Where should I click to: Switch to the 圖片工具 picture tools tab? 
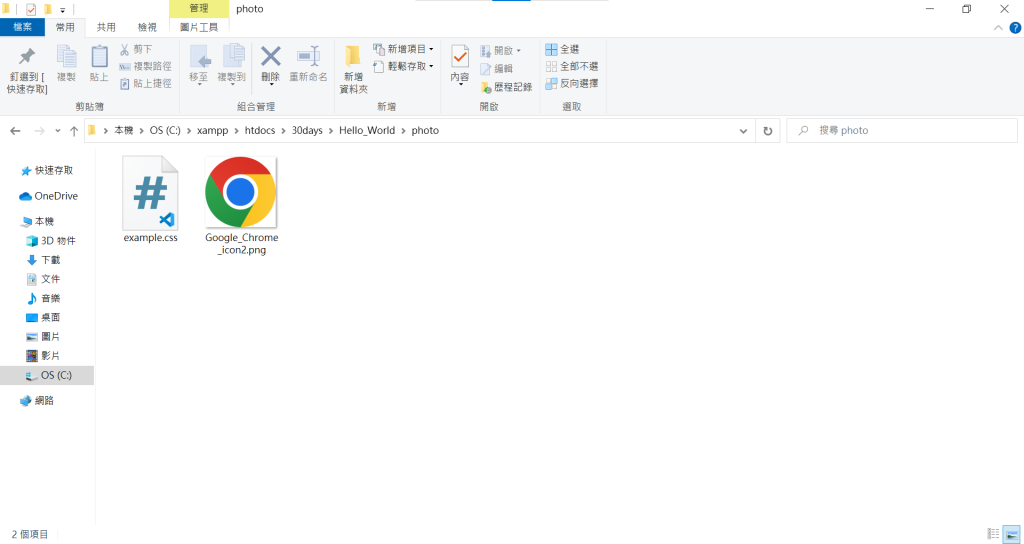pos(199,27)
